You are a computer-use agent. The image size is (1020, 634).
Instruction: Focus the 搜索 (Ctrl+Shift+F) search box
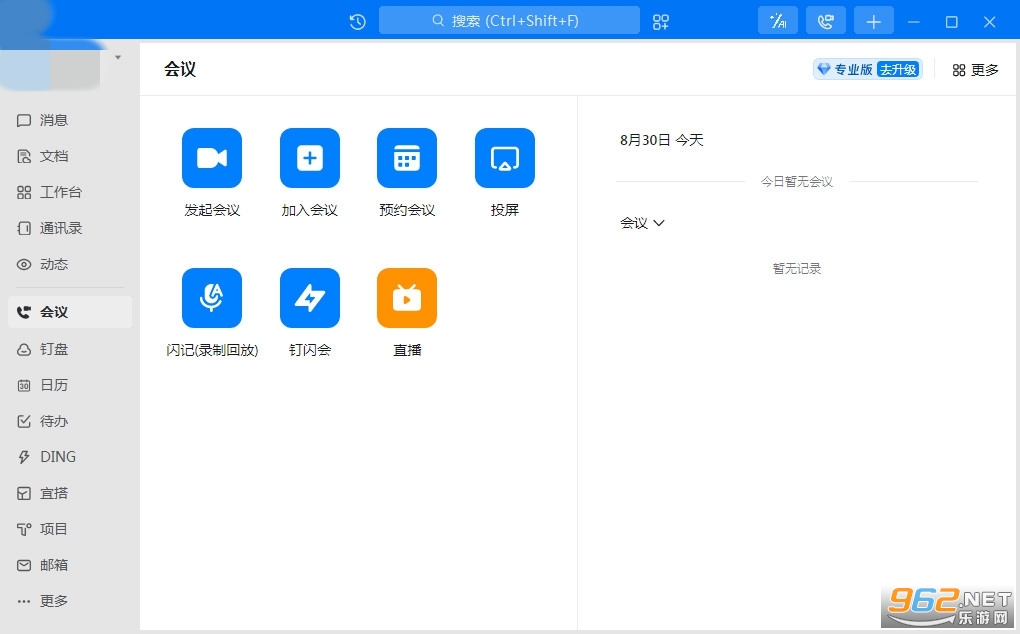point(509,21)
